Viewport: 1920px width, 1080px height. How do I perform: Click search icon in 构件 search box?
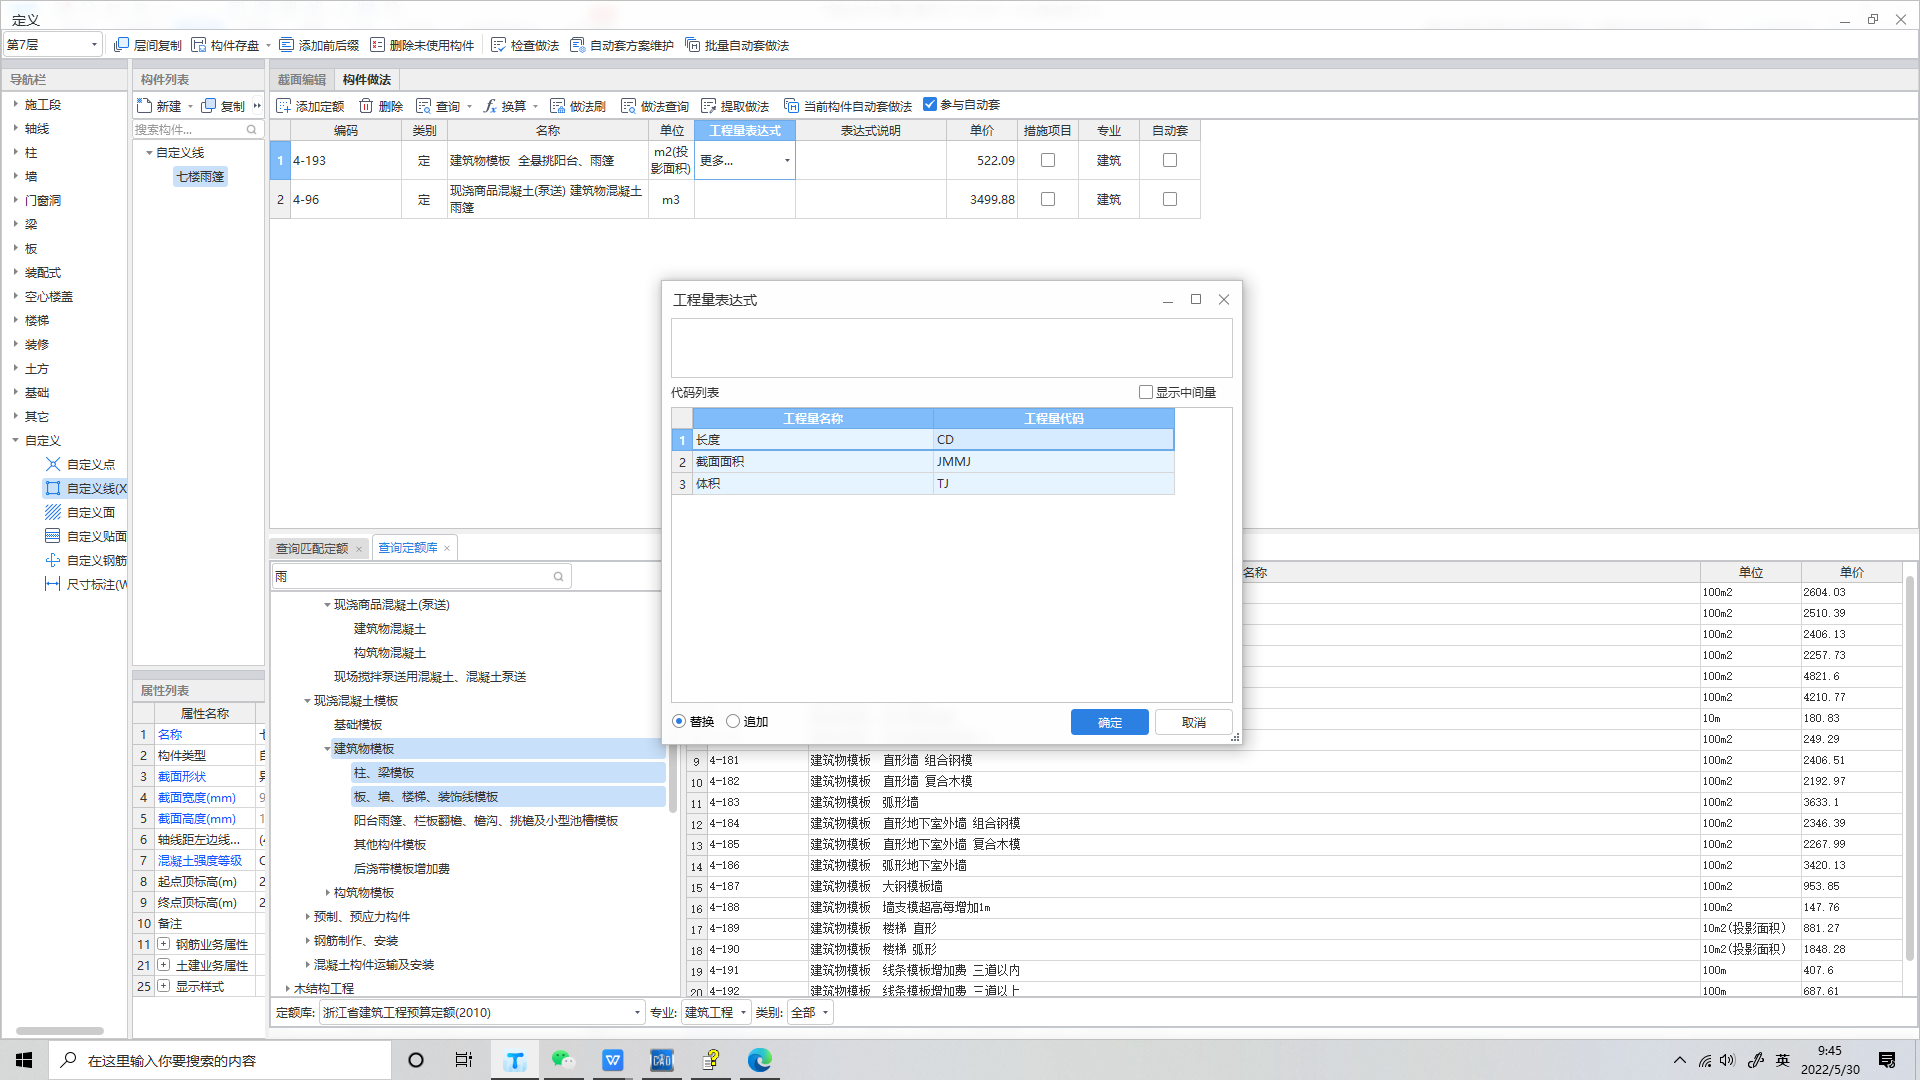click(x=252, y=130)
